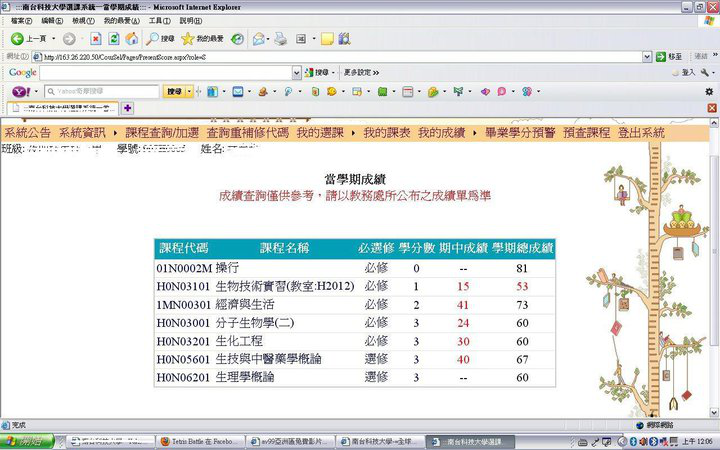Expand the Google toolbar search box dropdown
The width and height of the screenshot is (720, 450).
(296, 72)
